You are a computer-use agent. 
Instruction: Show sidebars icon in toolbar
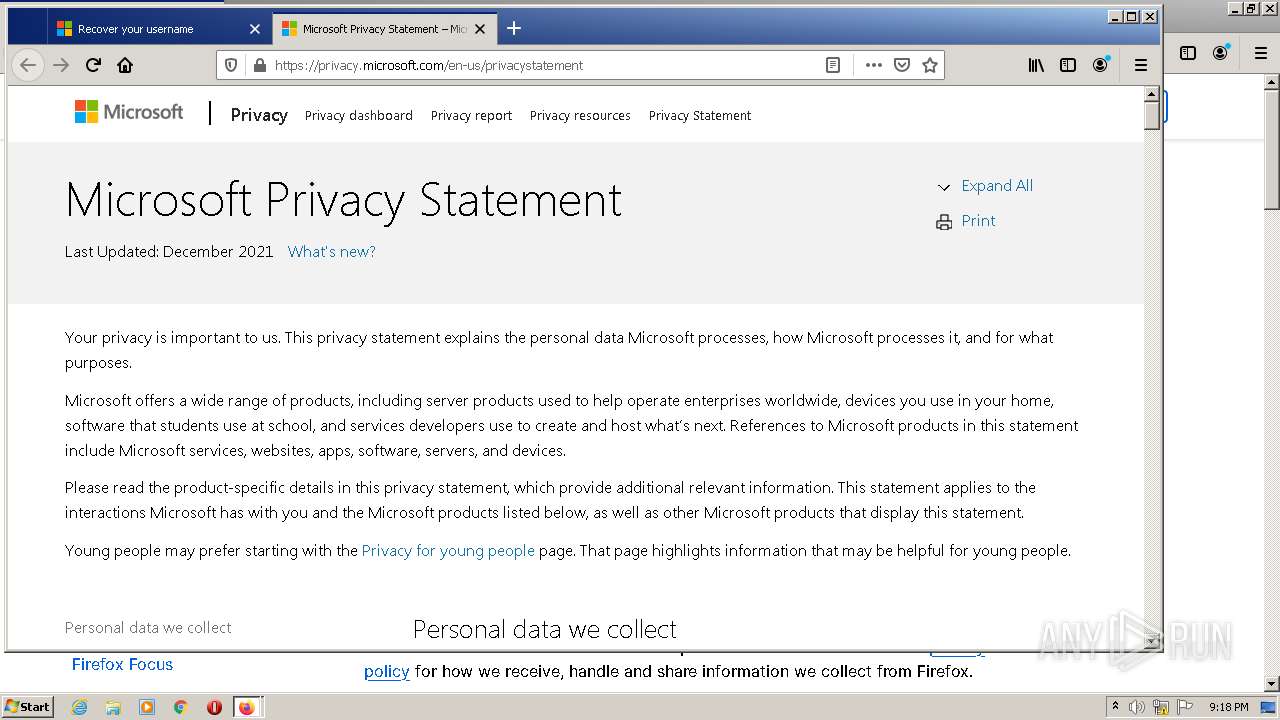pos(1068,65)
